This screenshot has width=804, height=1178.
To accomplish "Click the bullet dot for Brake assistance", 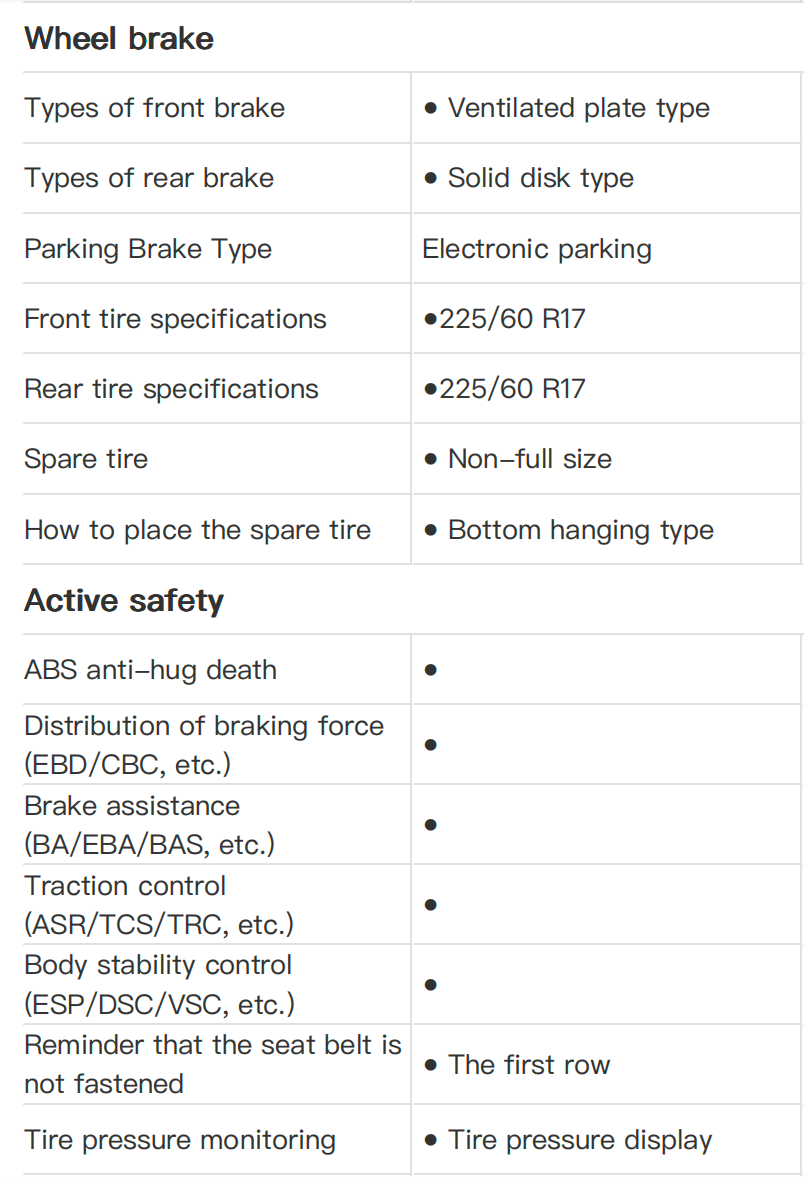I will pyautogui.click(x=431, y=824).
